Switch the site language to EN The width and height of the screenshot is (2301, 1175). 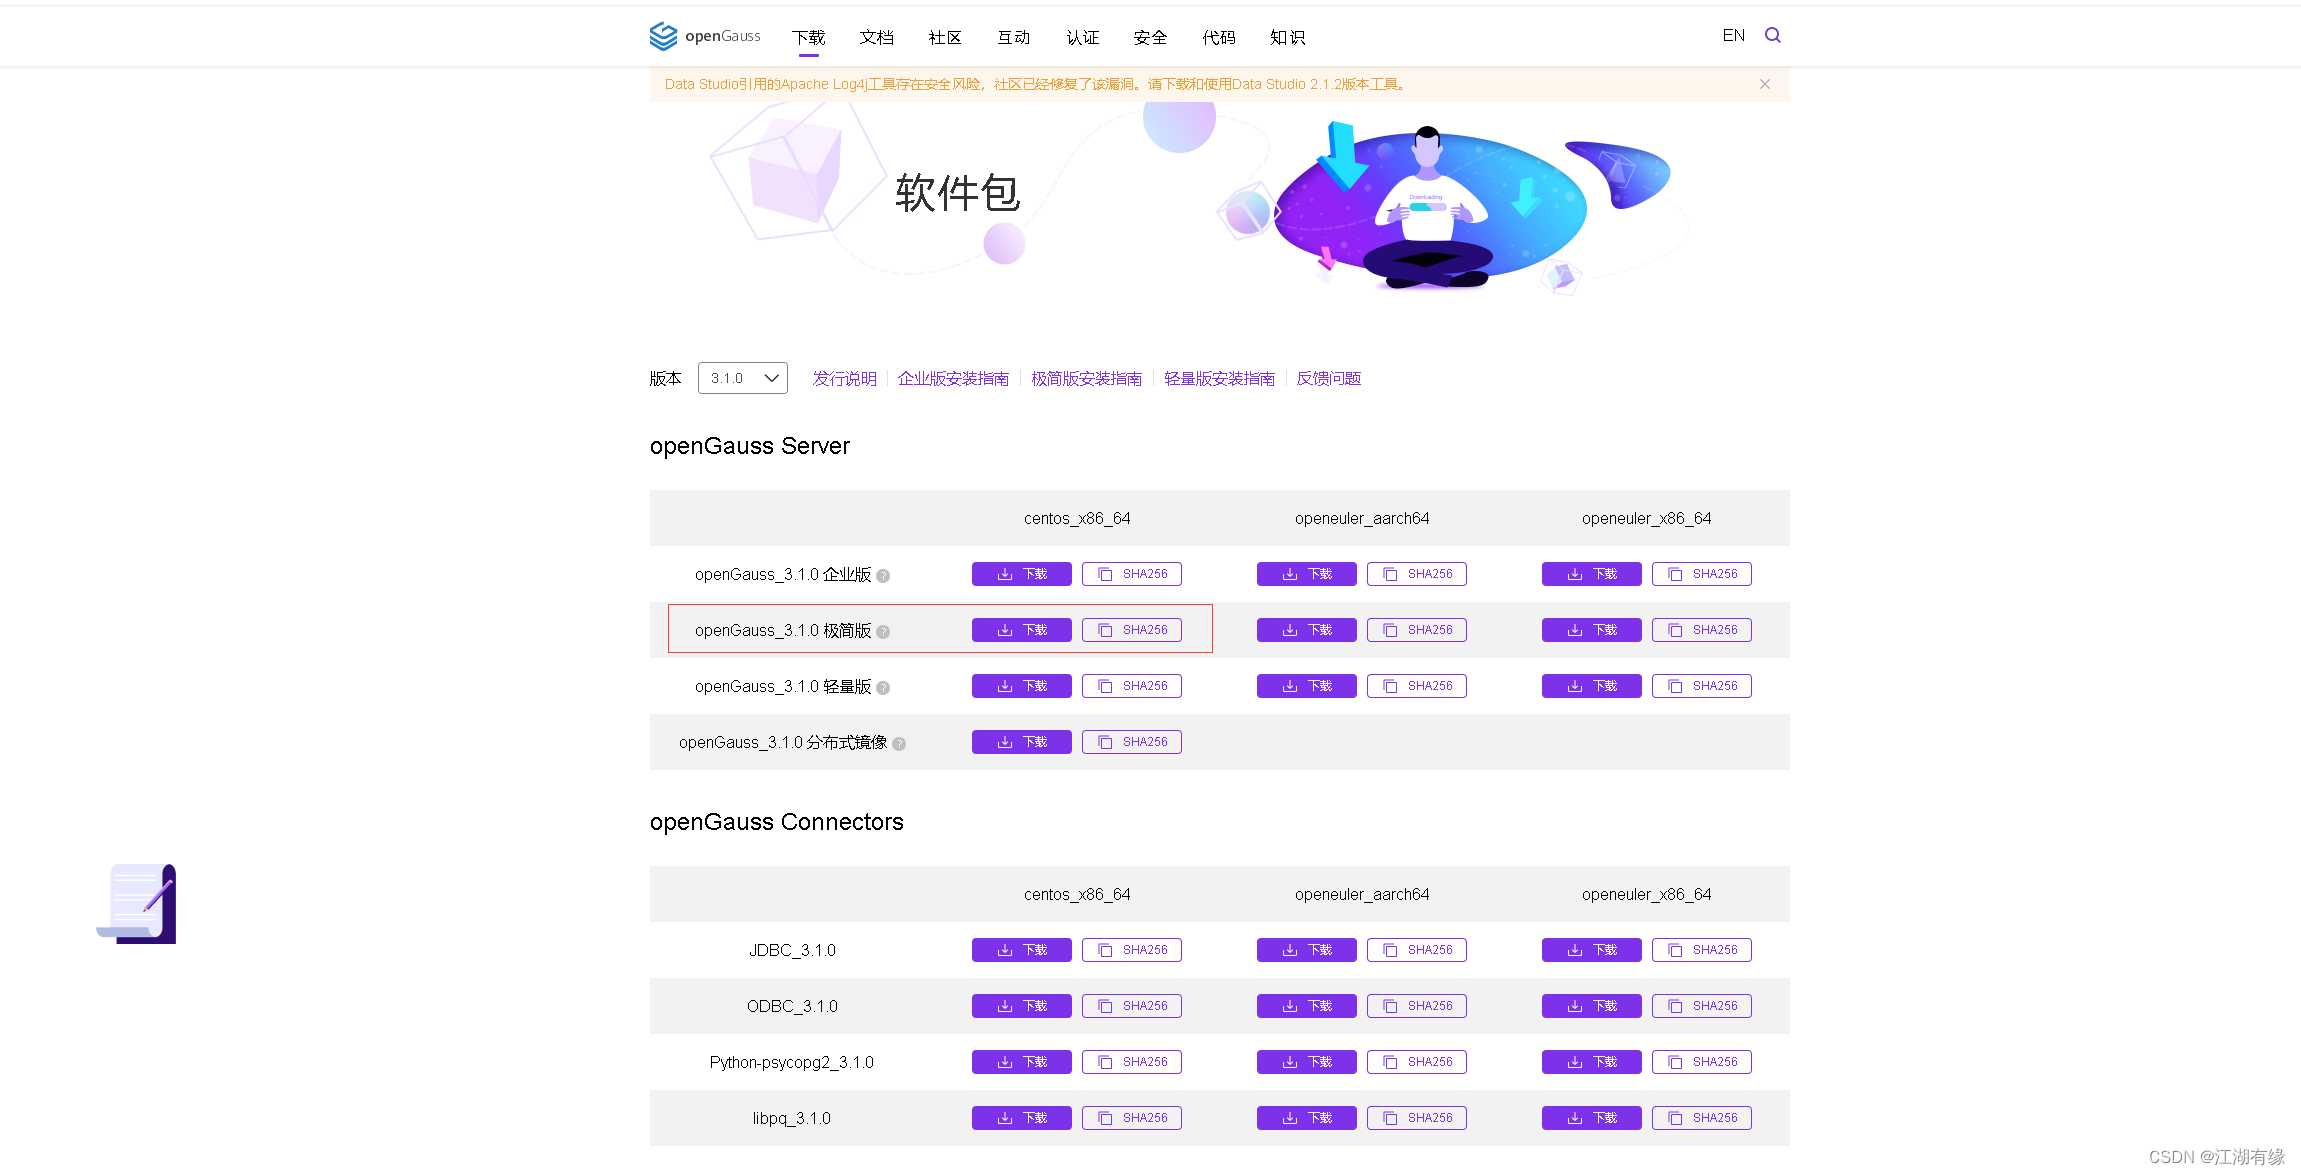point(1732,35)
